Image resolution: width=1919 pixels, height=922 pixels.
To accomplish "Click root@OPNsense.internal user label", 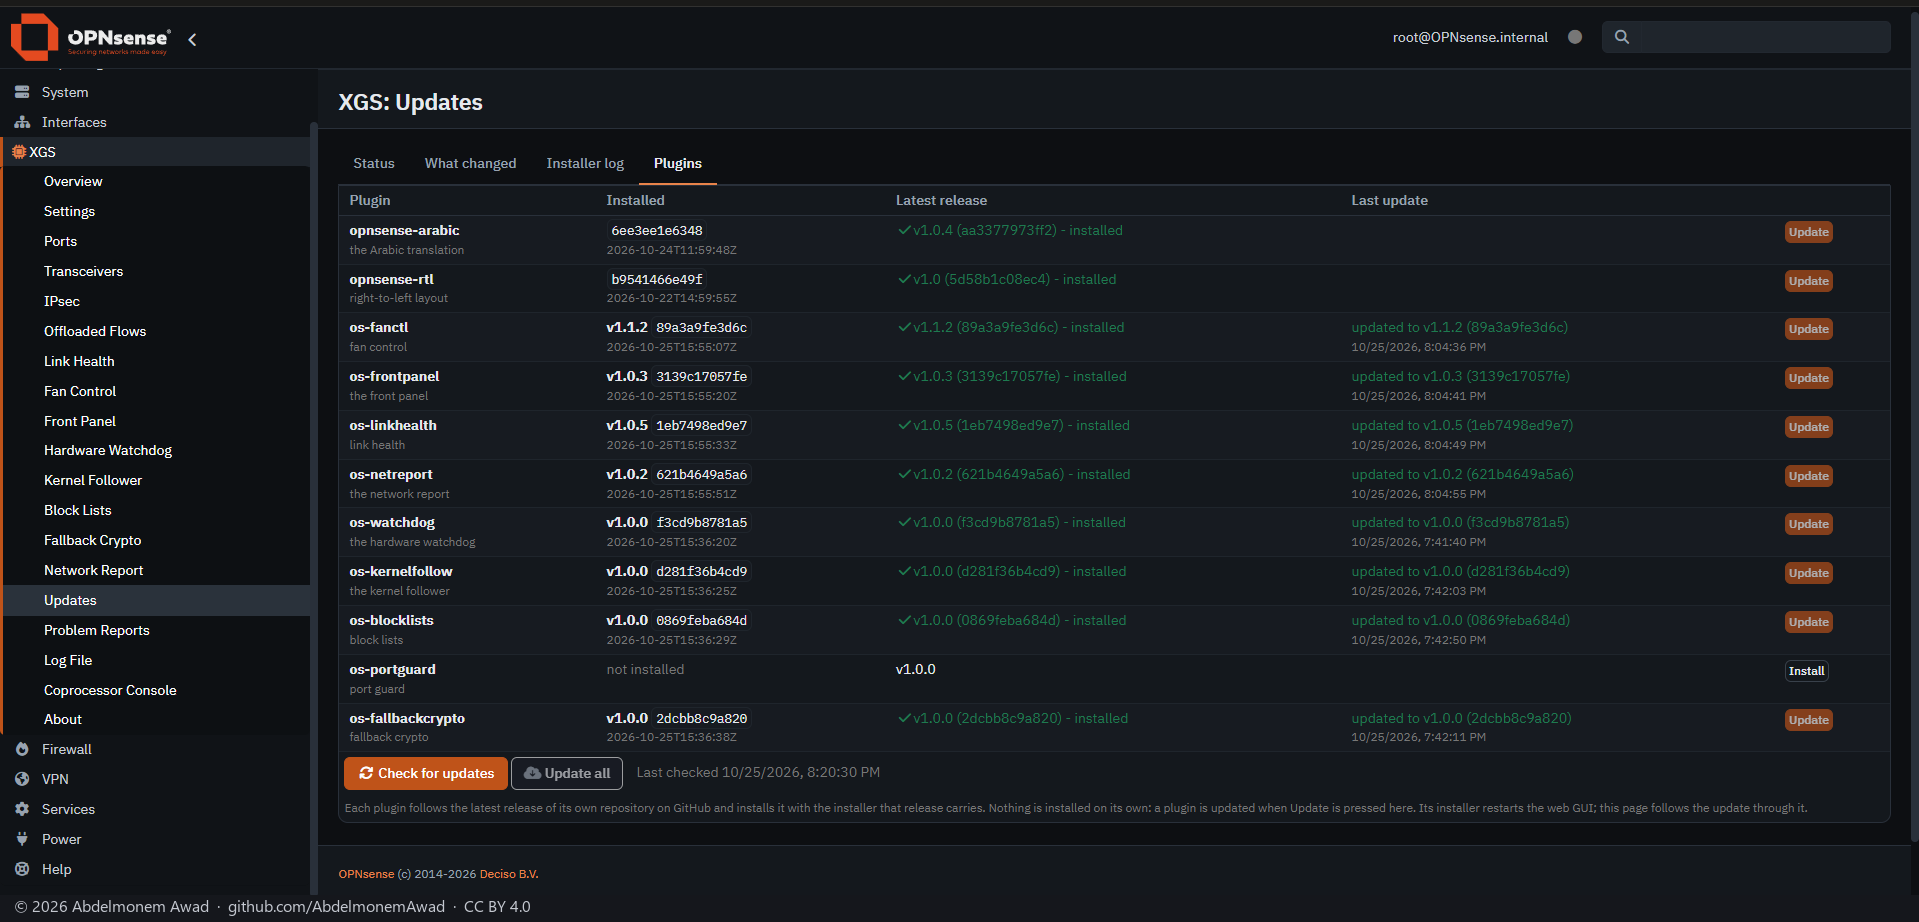I will click(x=1470, y=37).
